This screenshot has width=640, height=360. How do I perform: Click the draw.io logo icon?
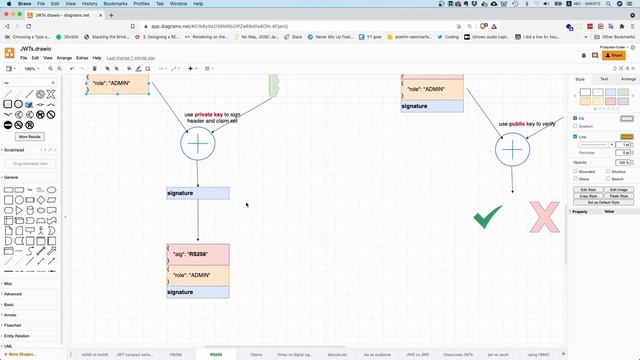tap(9, 53)
